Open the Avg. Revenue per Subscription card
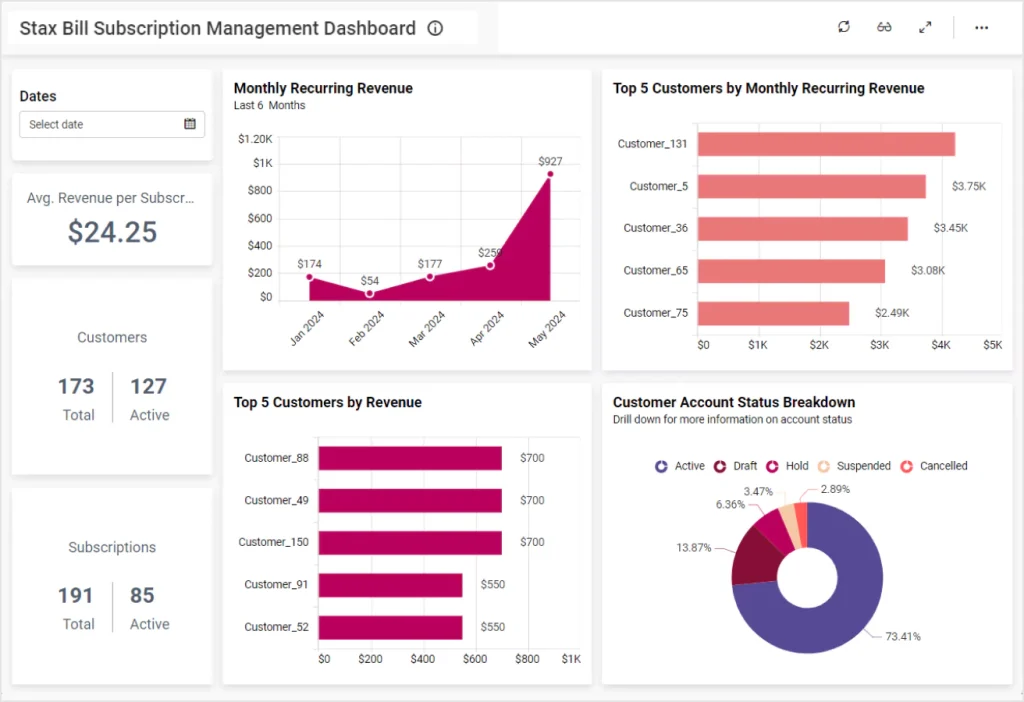 click(x=112, y=217)
